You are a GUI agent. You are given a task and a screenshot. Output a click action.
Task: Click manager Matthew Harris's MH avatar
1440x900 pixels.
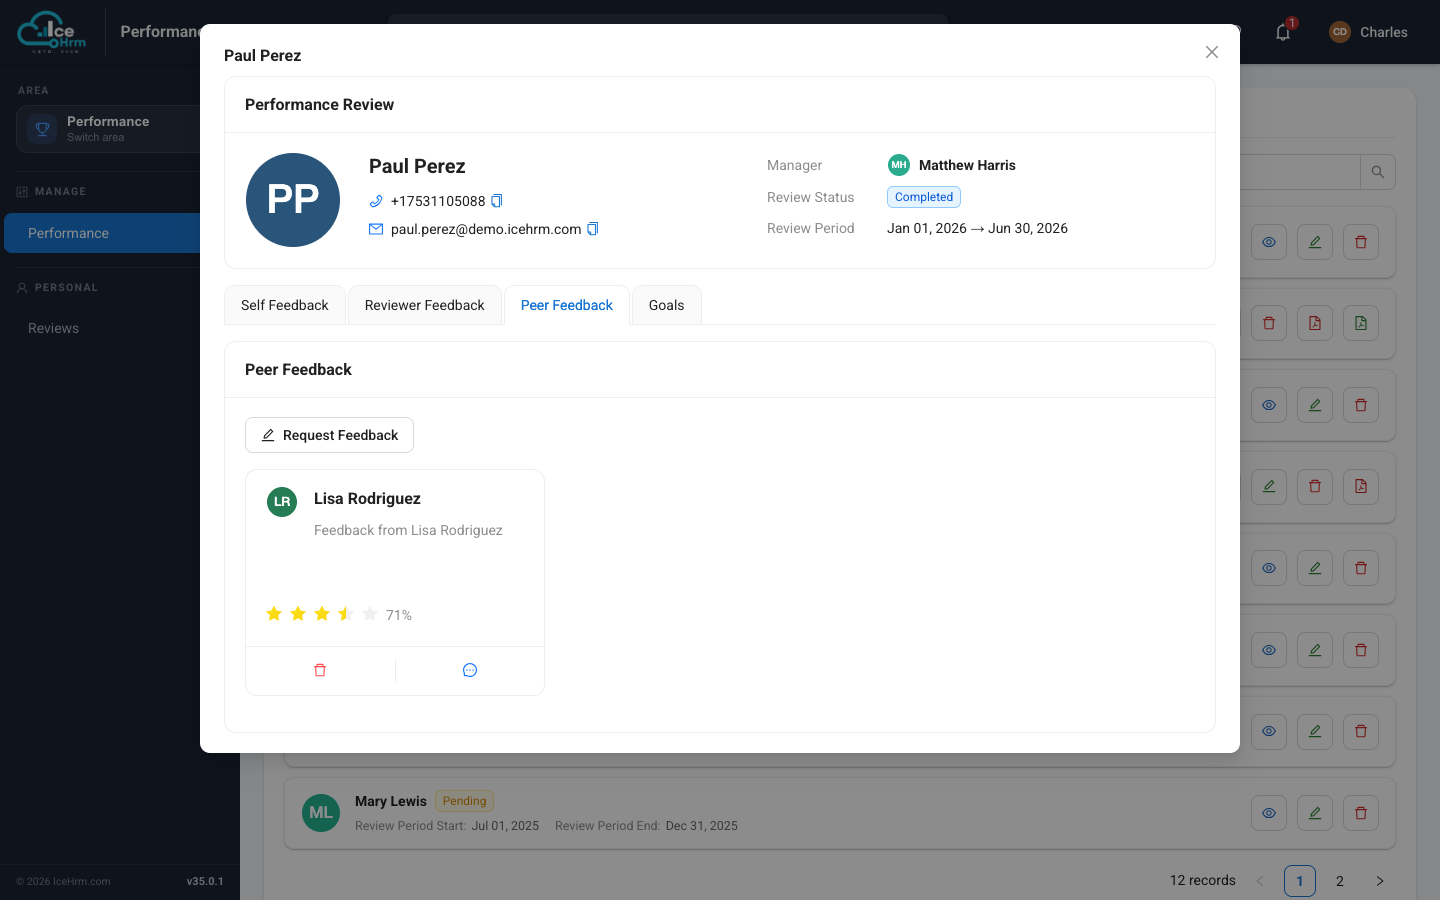pyautogui.click(x=899, y=165)
